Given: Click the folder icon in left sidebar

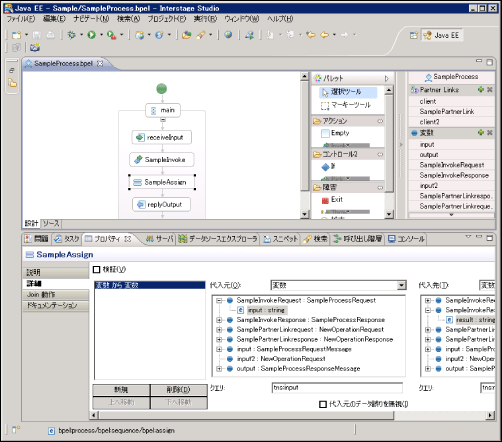Looking at the screenshot, I should click(12, 83).
